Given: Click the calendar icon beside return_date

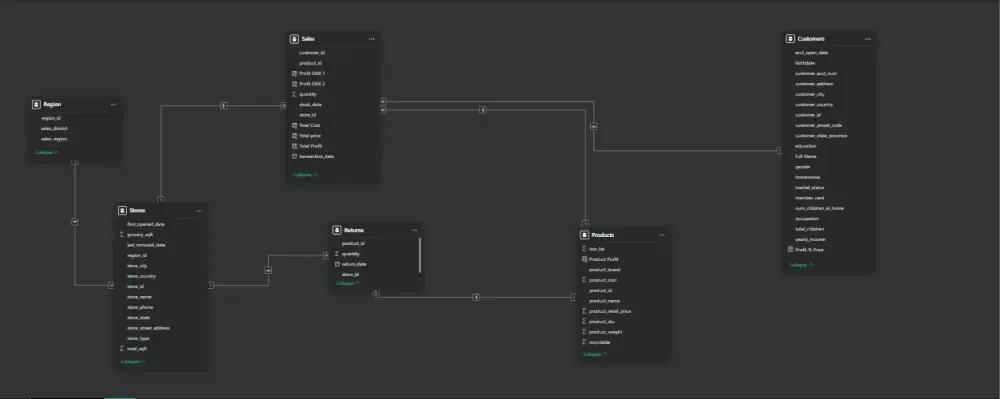Looking at the screenshot, I should 337,264.
